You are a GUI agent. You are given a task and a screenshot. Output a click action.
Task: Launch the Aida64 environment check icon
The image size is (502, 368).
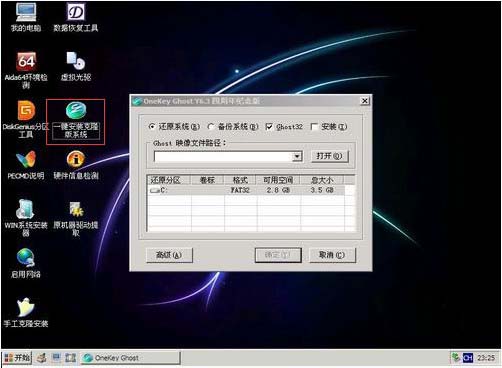(x=26, y=70)
